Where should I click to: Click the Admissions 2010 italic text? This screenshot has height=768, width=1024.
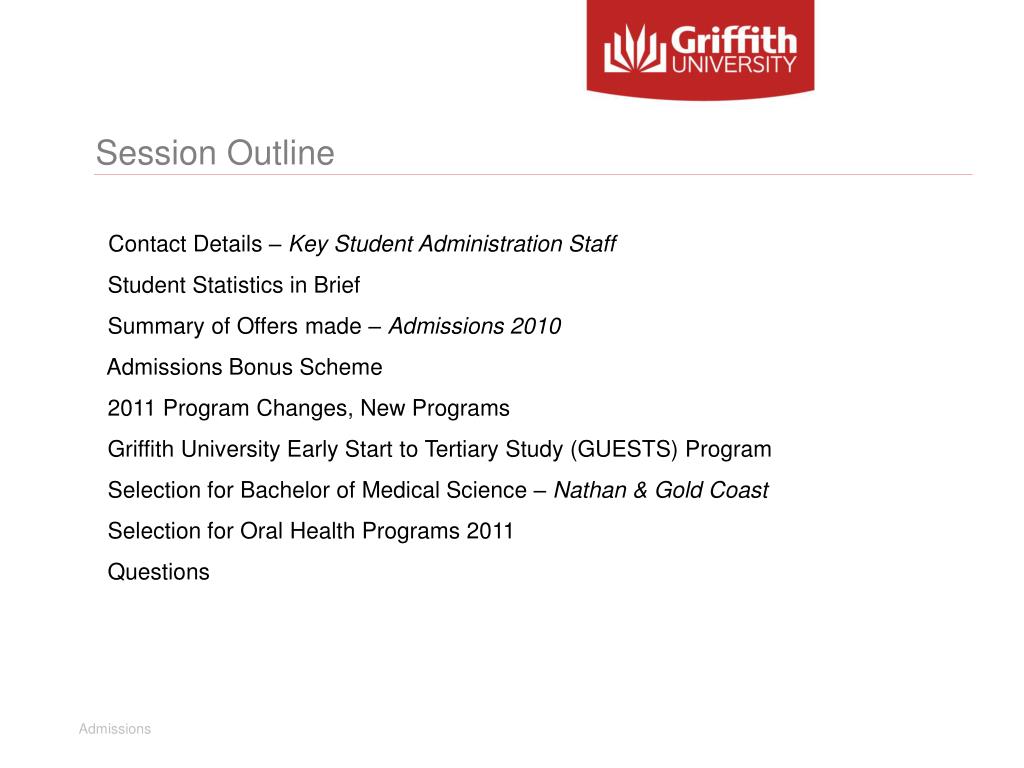coord(475,326)
